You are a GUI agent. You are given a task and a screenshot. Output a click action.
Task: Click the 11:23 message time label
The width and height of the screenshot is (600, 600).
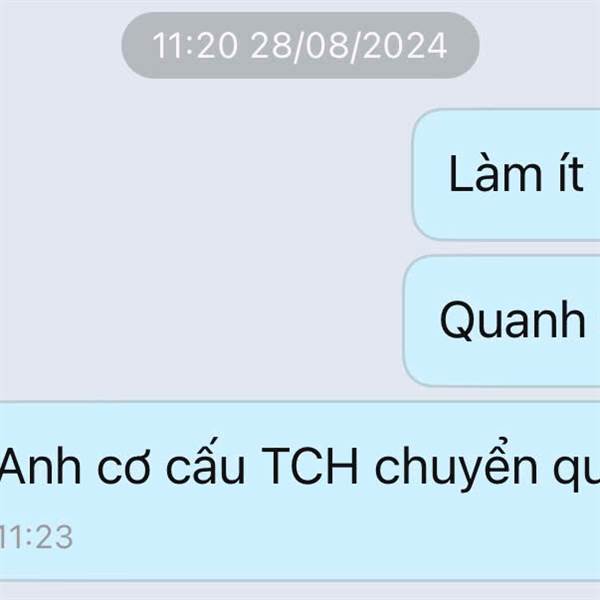[x=36, y=537]
